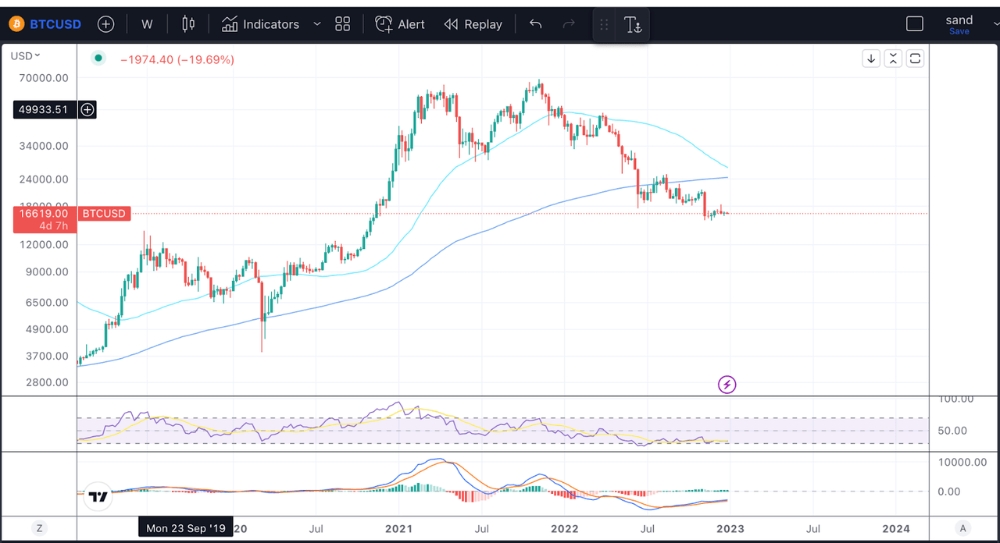Open the USD currency dropdown
The height and width of the screenshot is (543, 1000).
26,56
